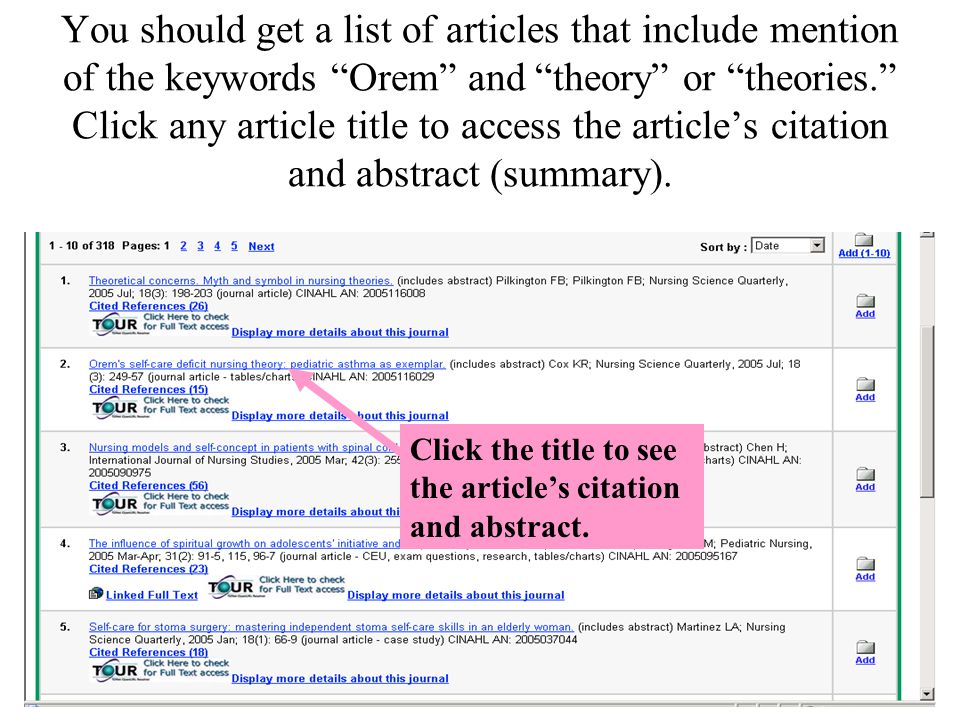The width and height of the screenshot is (960, 720).
Task: Add article 4 folder icon
Action: 865,564
